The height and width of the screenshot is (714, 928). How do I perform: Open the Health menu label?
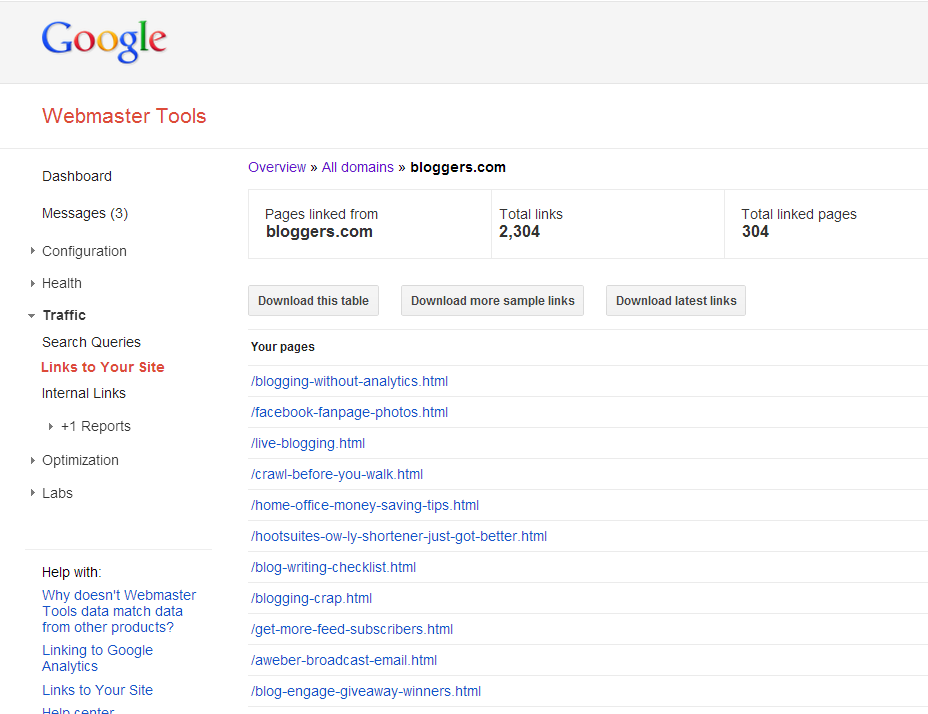pyautogui.click(x=62, y=284)
